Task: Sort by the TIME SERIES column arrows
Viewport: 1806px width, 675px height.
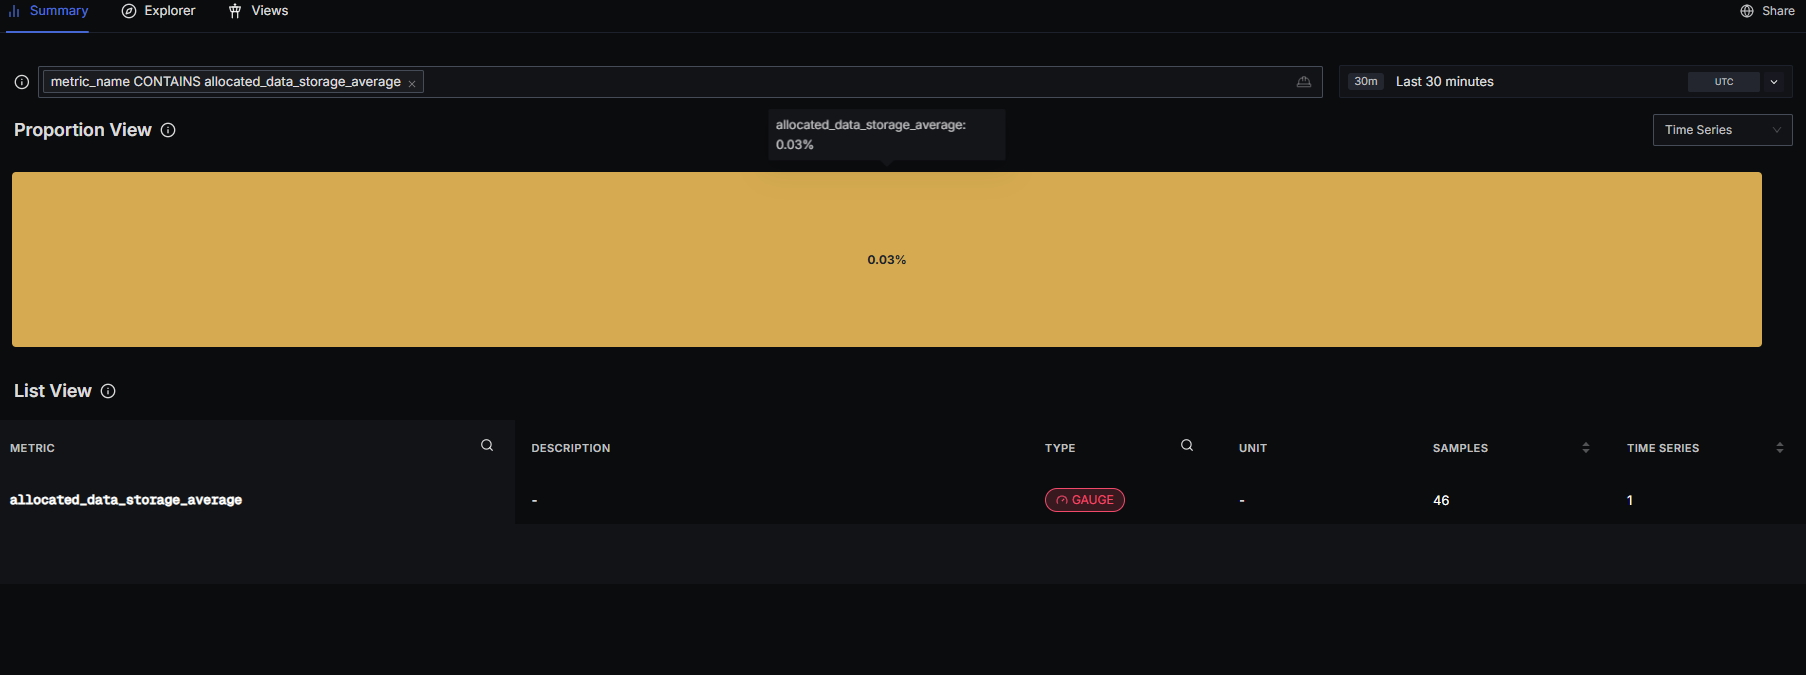Action: (1779, 448)
